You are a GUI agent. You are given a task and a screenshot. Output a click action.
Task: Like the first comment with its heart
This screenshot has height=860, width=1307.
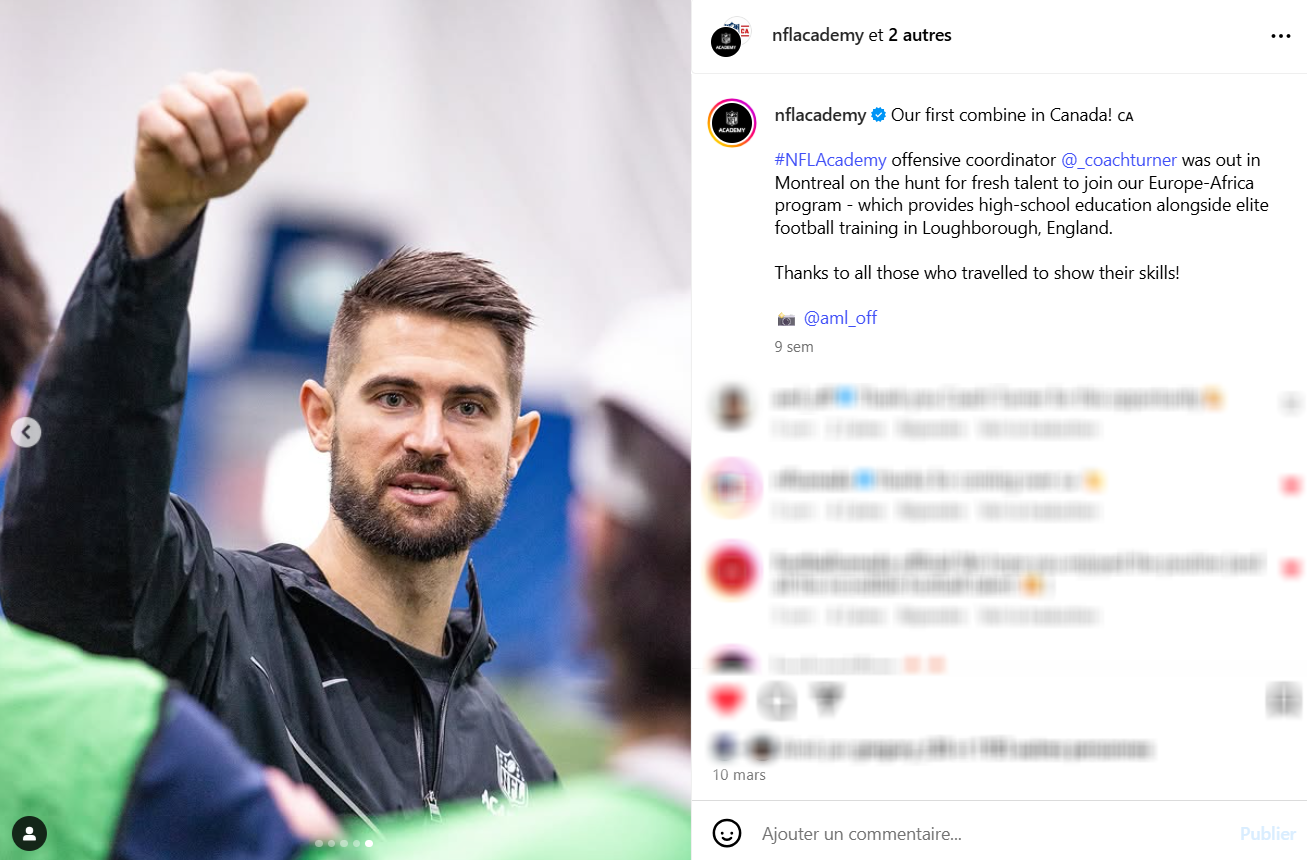point(1290,404)
